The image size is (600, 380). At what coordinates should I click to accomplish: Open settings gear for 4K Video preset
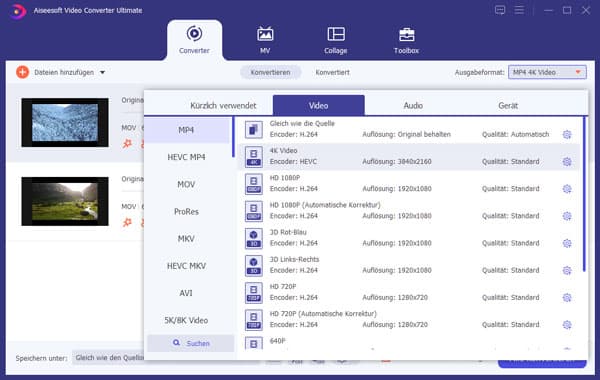tap(567, 161)
